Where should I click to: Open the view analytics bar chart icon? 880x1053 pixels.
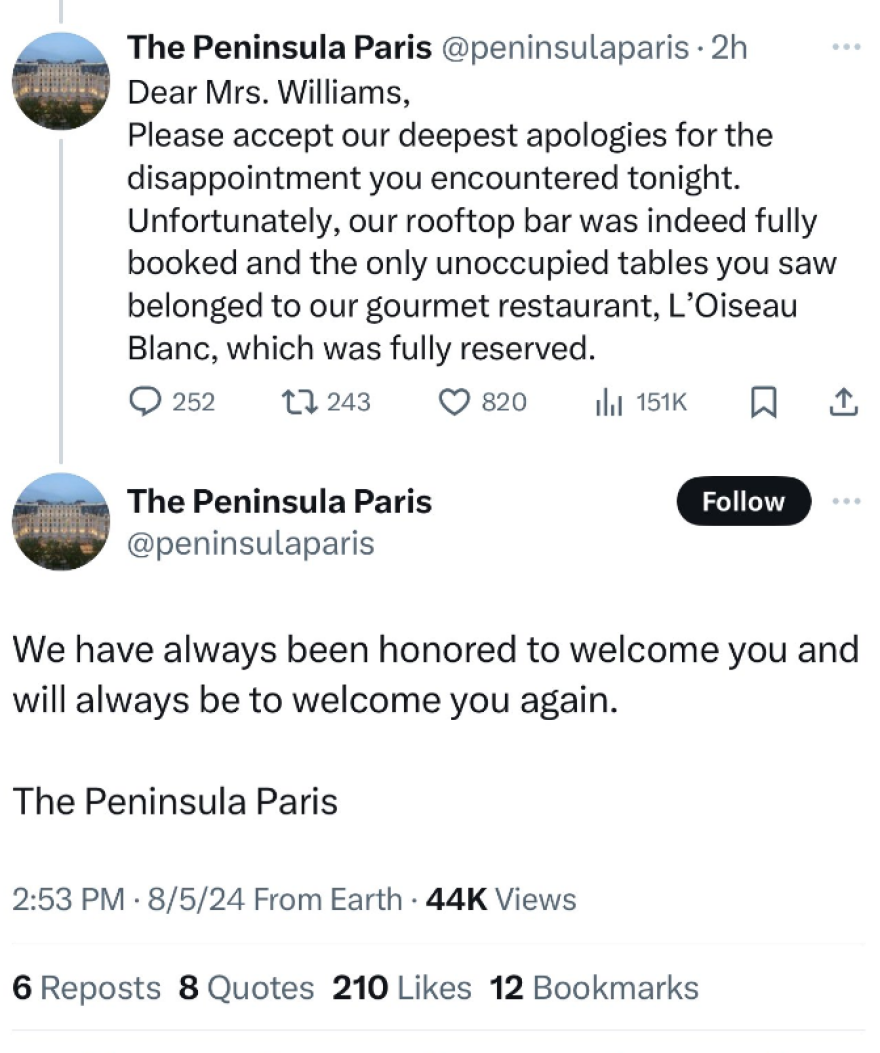tap(609, 402)
